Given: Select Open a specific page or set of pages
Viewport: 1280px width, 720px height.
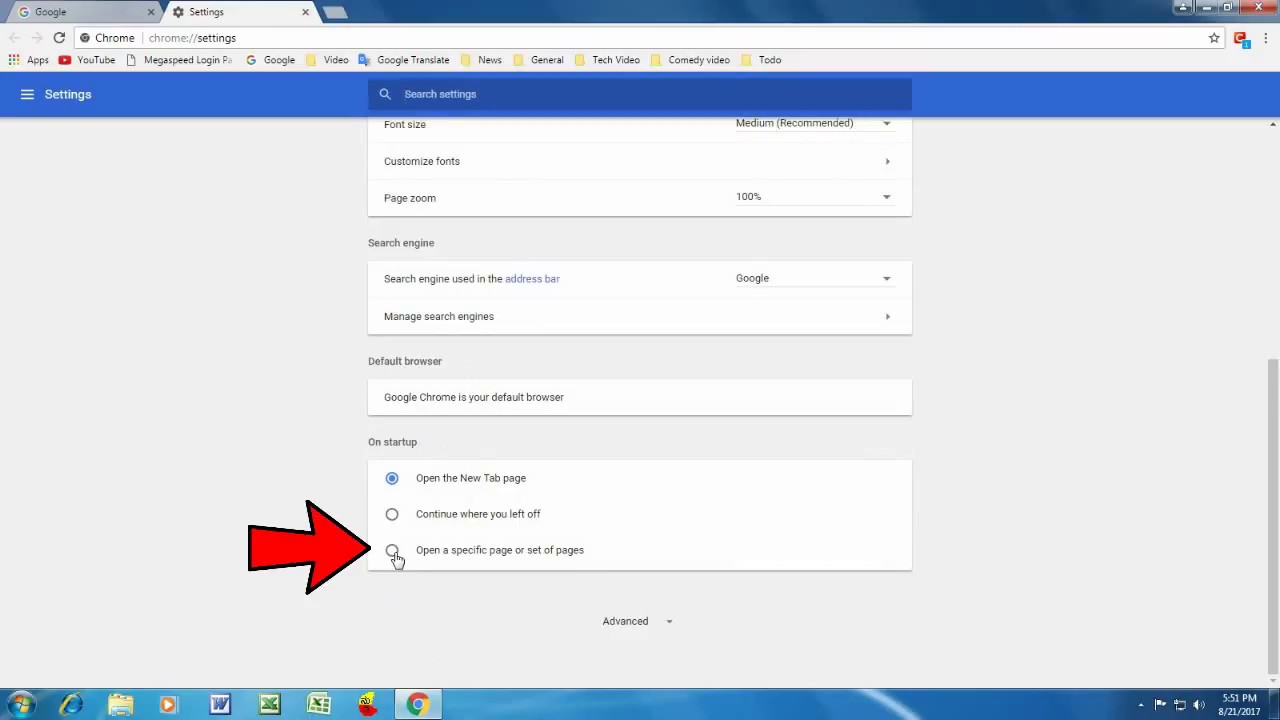Looking at the screenshot, I should tap(392, 550).
